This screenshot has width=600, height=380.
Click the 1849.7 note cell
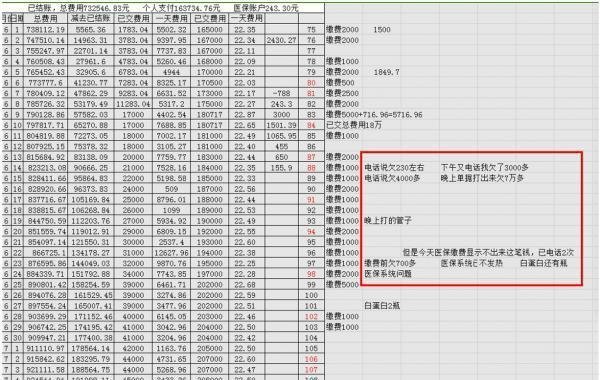pos(386,72)
